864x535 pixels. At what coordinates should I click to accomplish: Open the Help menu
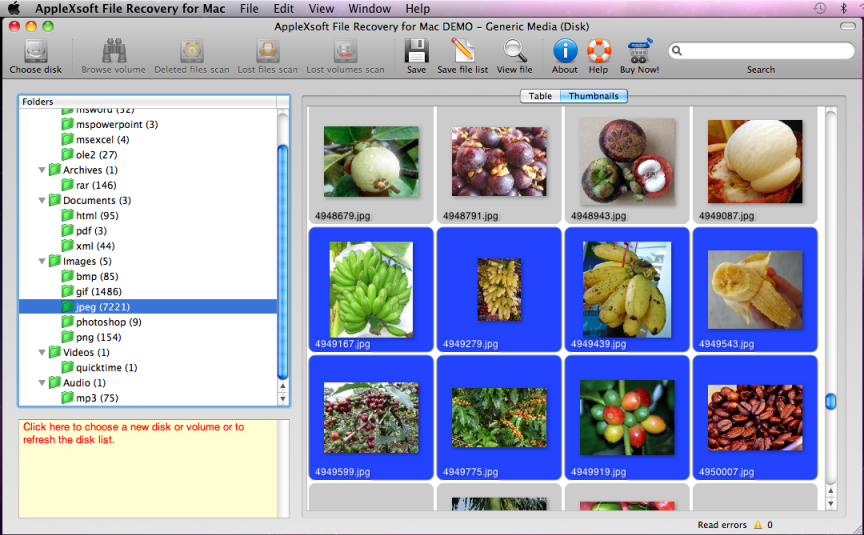point(418,8)
